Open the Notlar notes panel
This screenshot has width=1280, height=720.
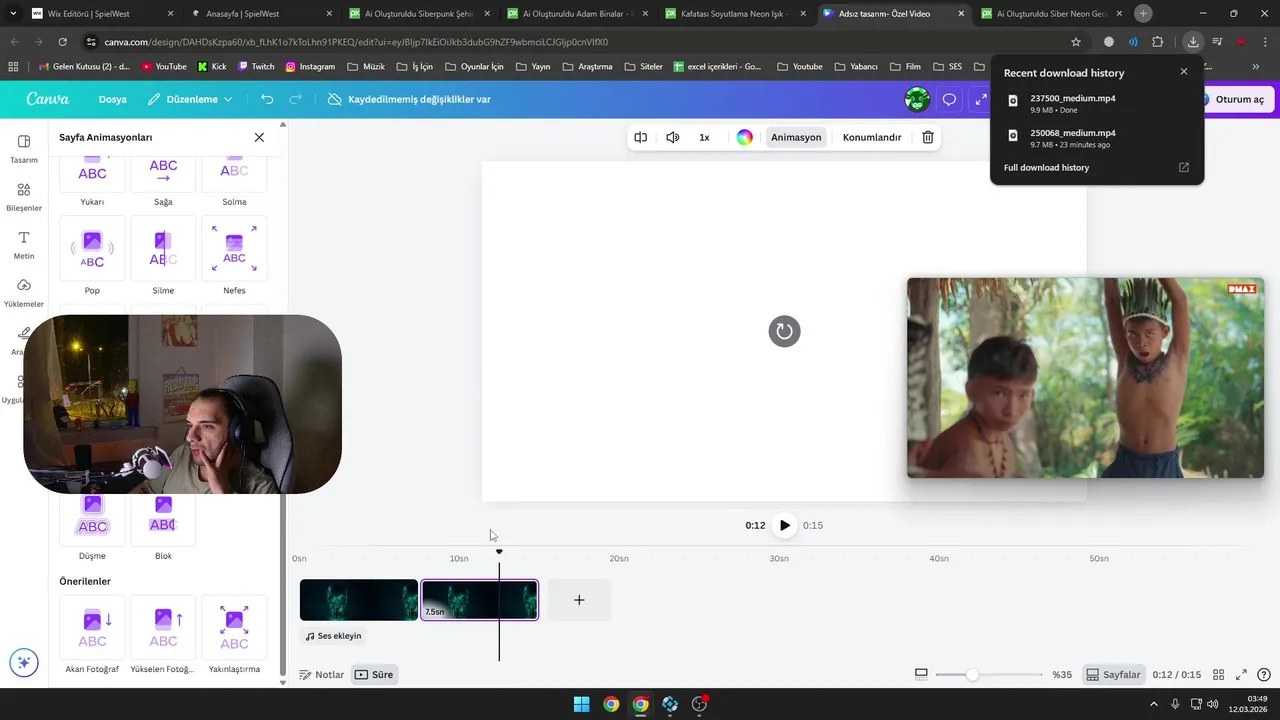(322, 675)
